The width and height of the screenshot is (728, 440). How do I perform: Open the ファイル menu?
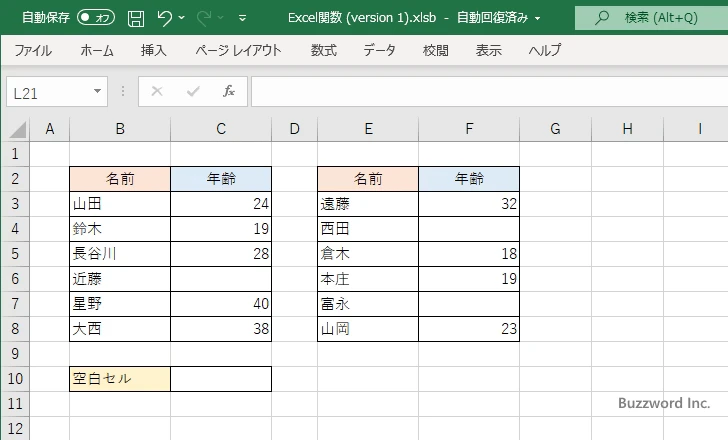(33, 50)
